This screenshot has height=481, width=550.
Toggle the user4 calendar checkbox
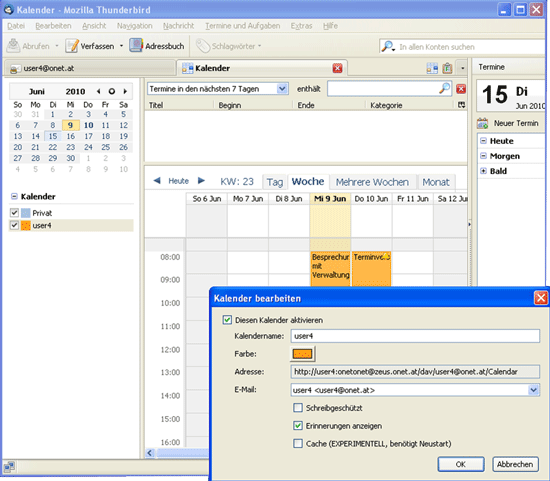pyautogui.click(x=14, y=225)
